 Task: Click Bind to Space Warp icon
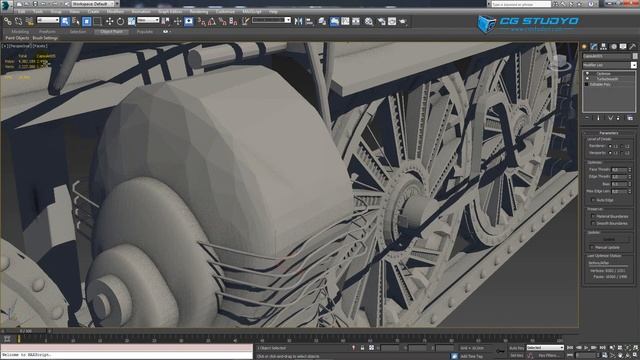tap(29, 21)
